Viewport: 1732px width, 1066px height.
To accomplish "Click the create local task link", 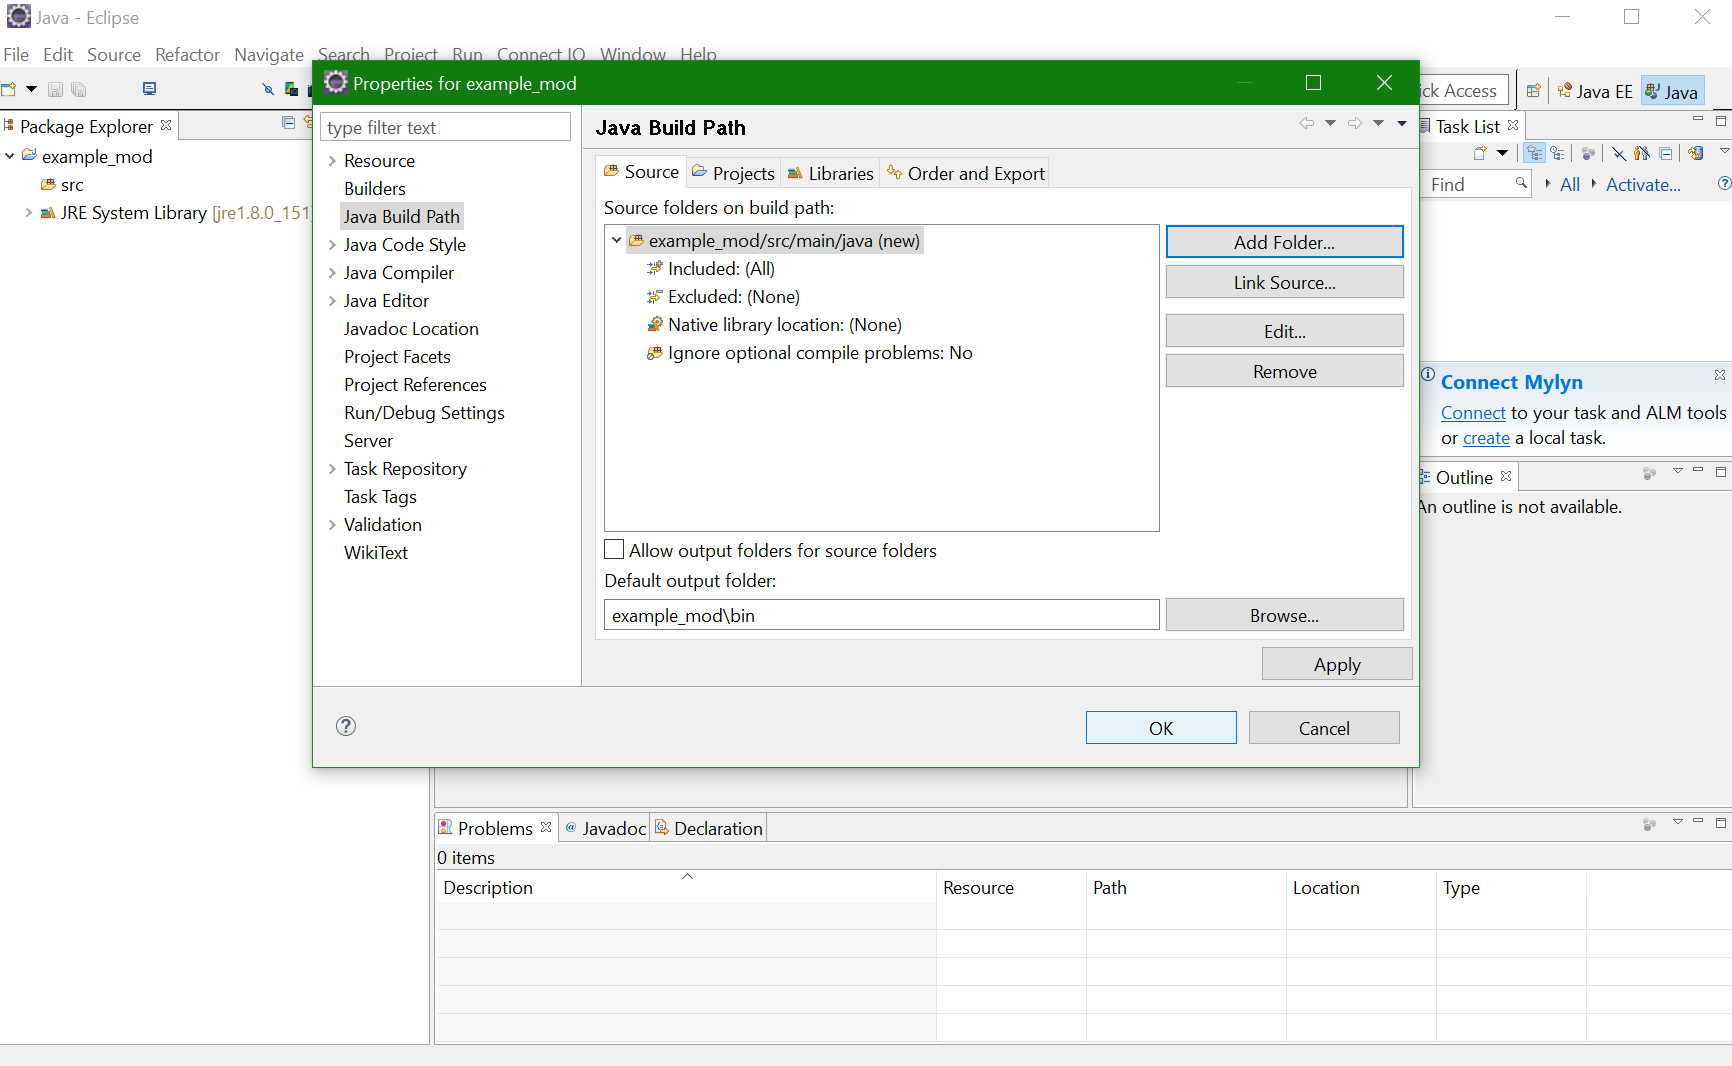I will click(1486, 438).
